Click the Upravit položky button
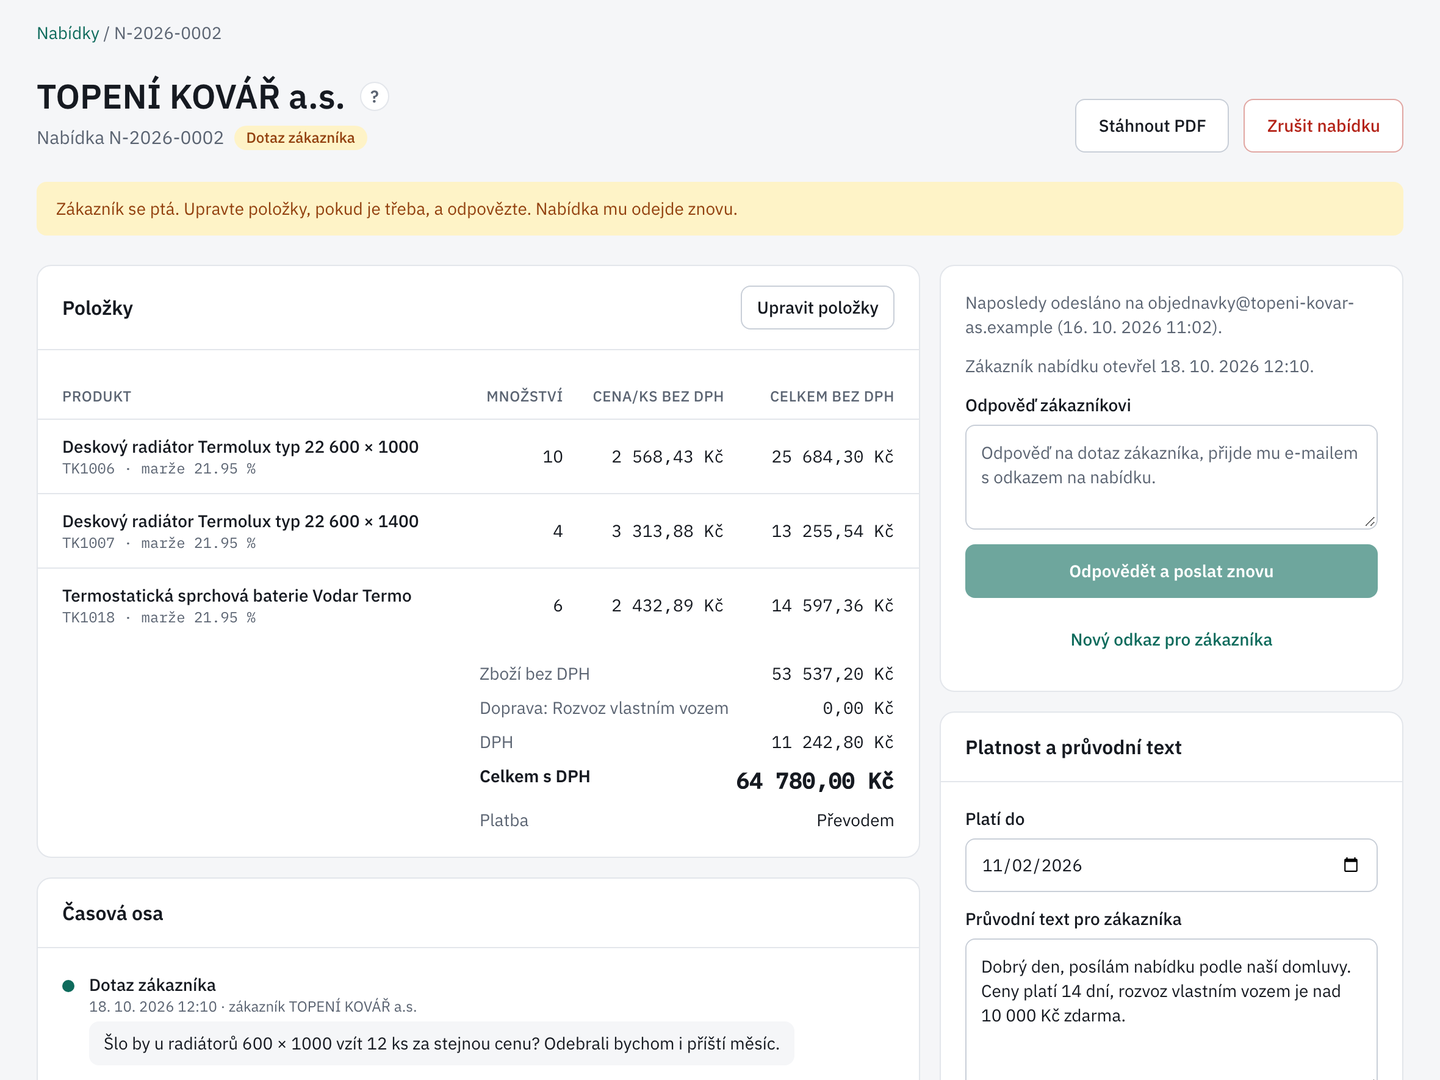 tap(817, 308)
